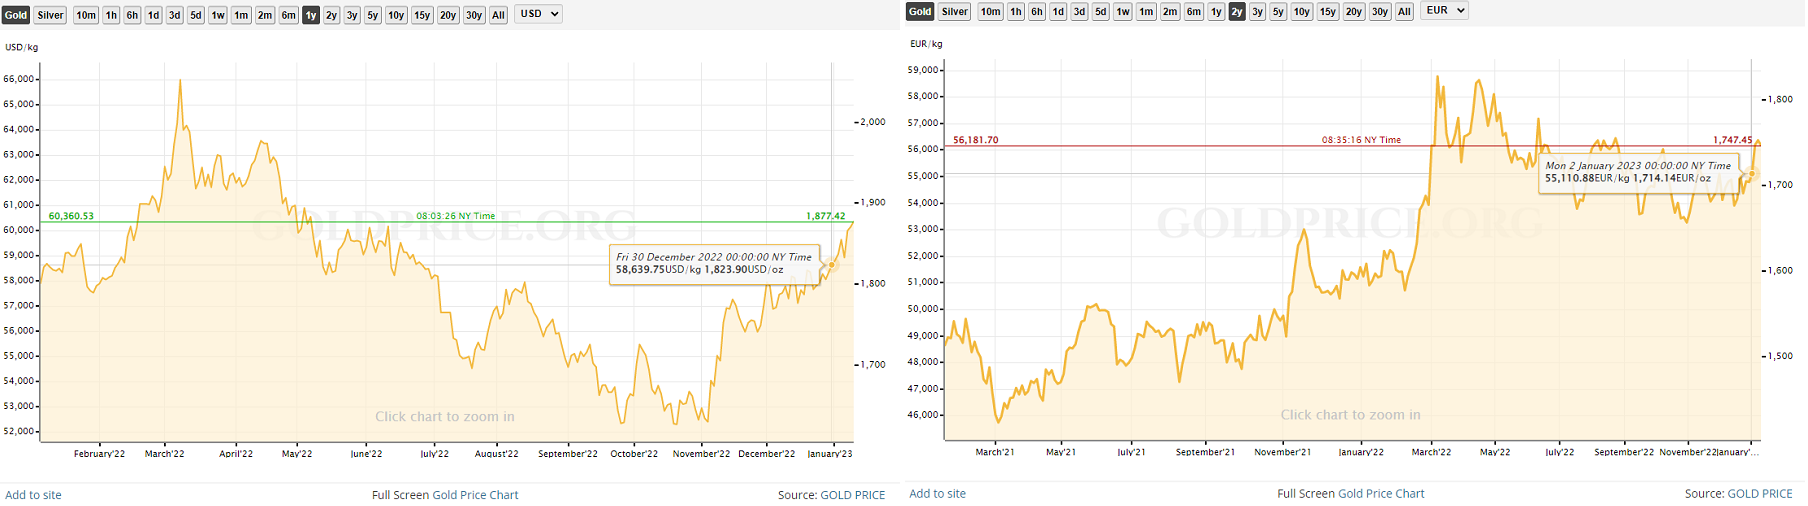Set EUR chart range to 6h
1808x506 pixels.
1037,11
